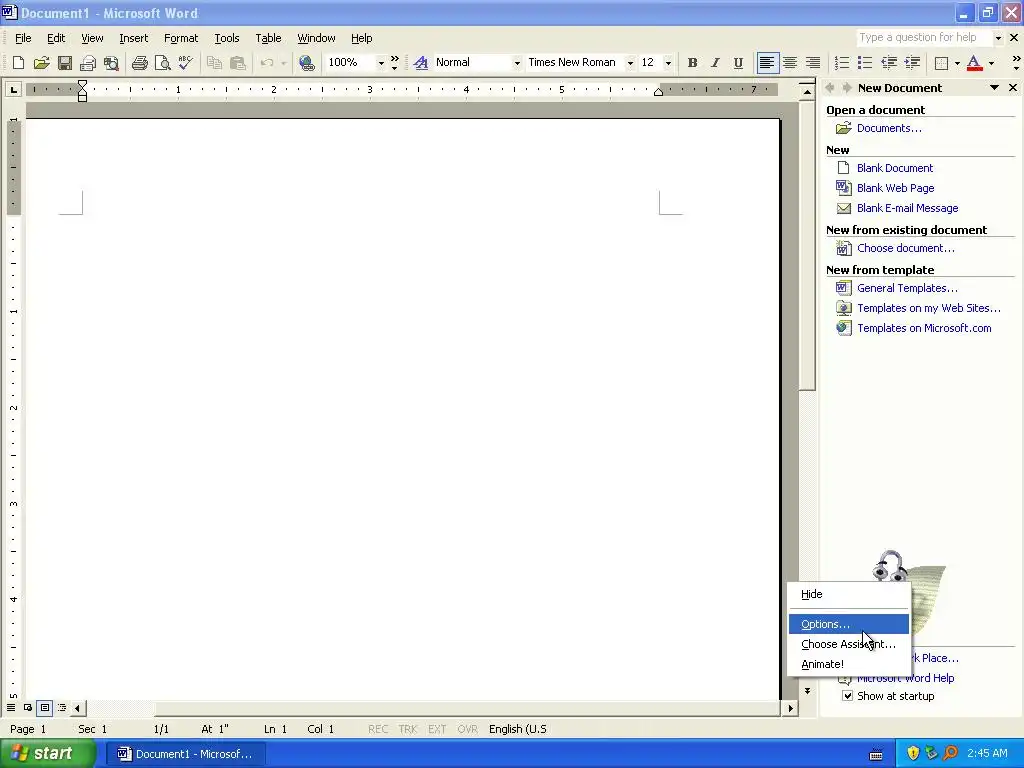Viewport: 1024px width, 768px height.
Task: Click the task pane back arrow
Action: 830,88
